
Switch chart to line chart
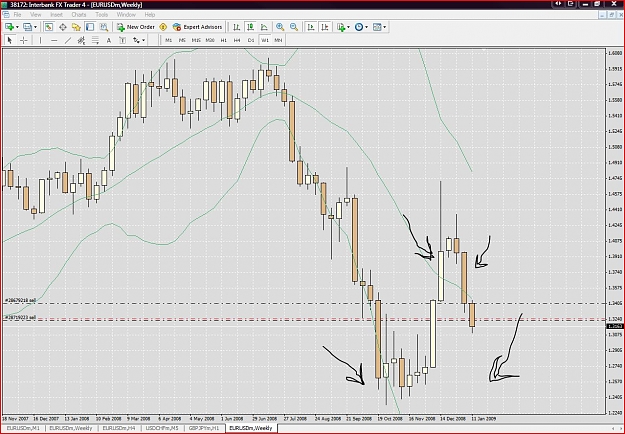point(264,27)
